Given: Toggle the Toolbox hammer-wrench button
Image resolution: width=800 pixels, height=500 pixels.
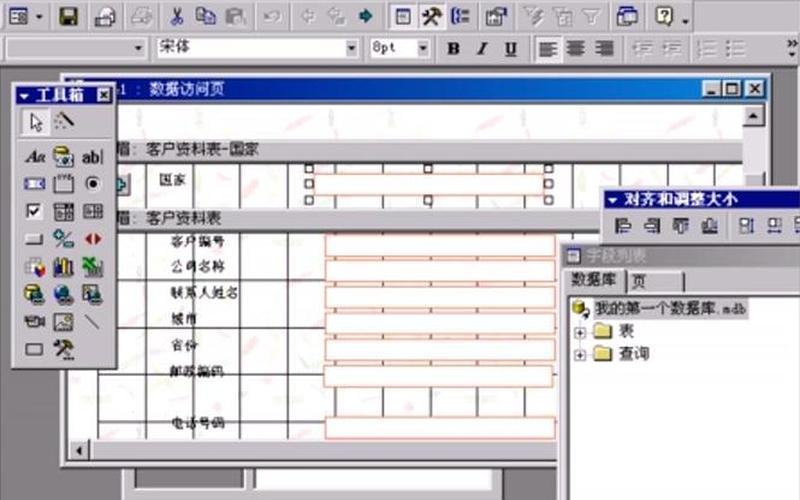Looking at the screenshot, I should [x=432, y=16].
